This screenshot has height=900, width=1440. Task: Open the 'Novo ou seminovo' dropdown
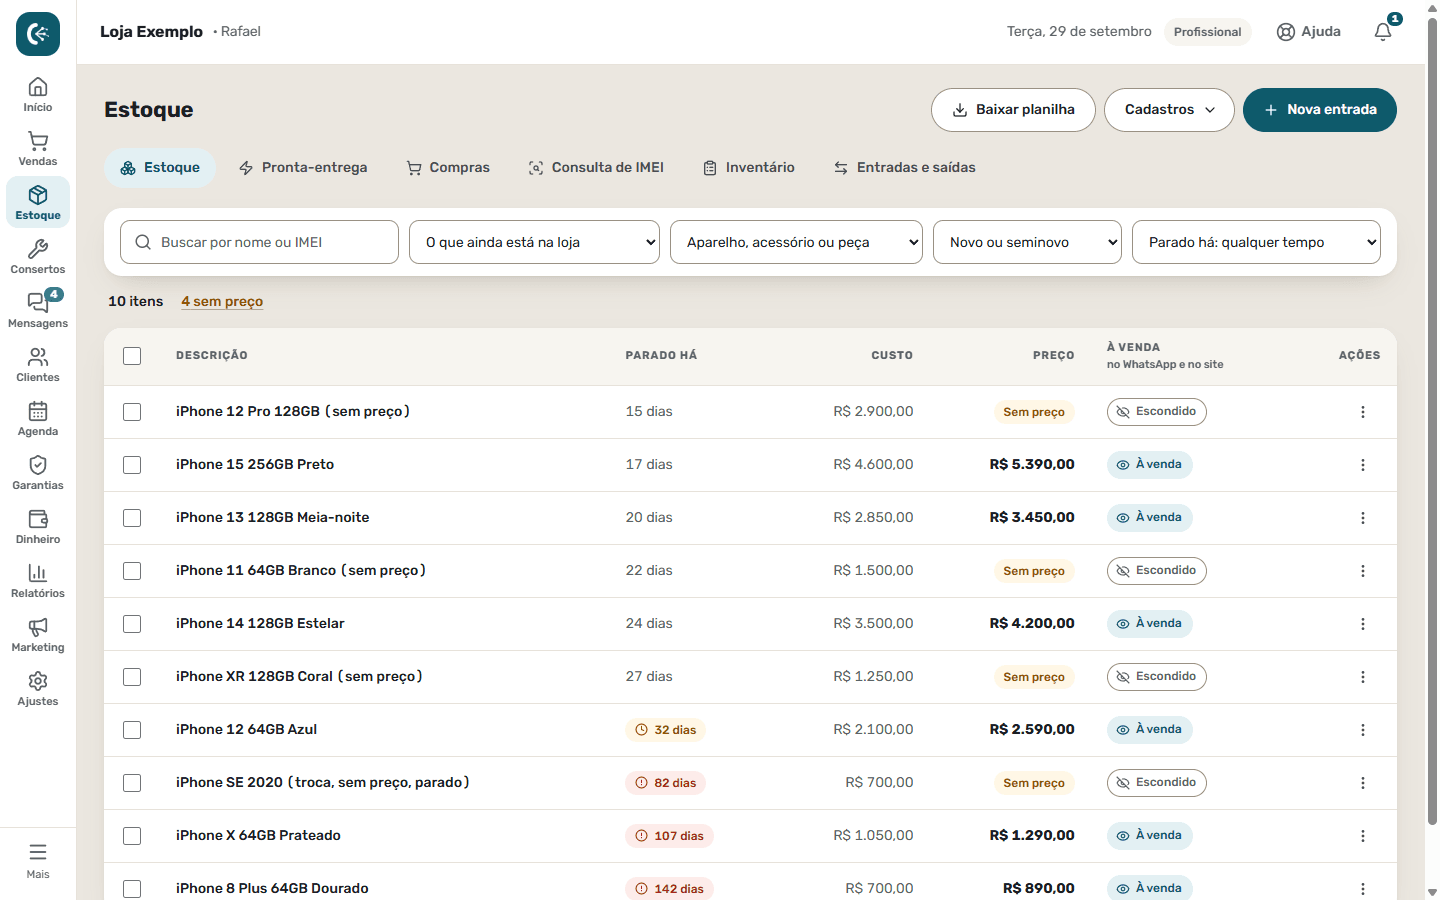(1027, 242)
